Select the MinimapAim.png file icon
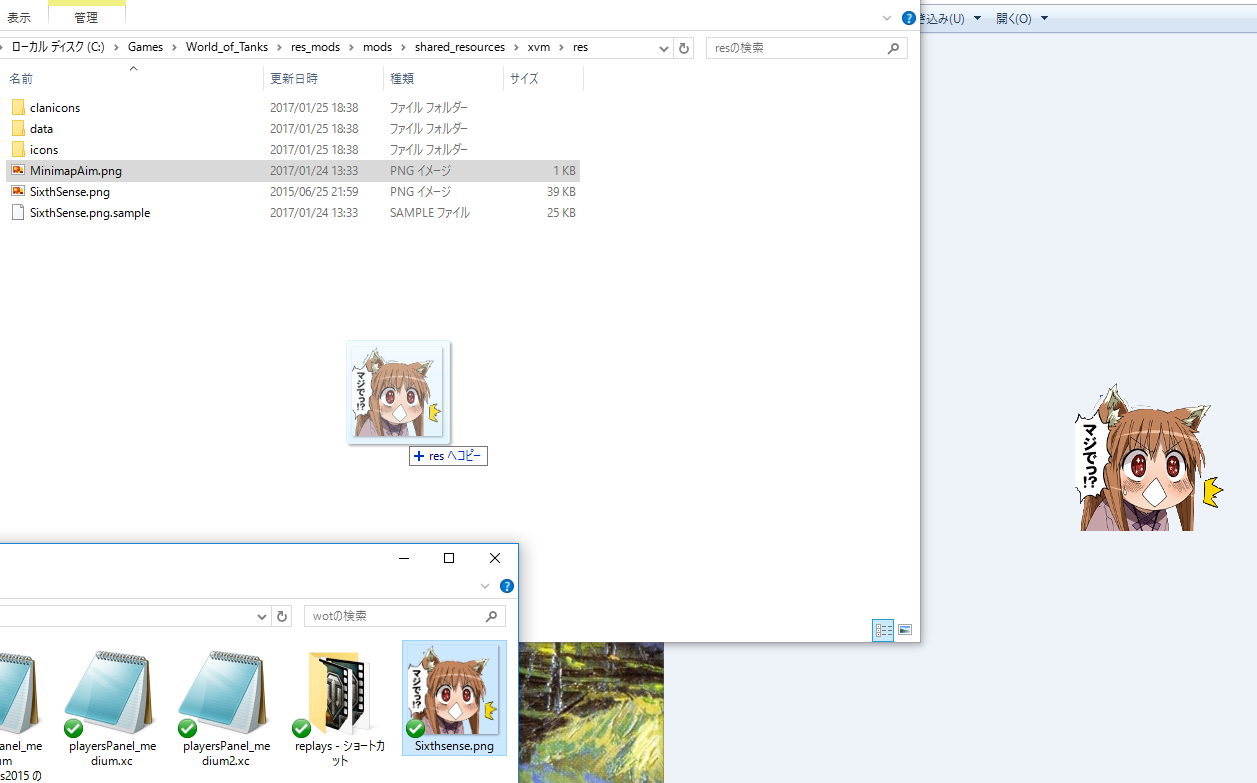The image size is (1257, 783). (18, 170)
